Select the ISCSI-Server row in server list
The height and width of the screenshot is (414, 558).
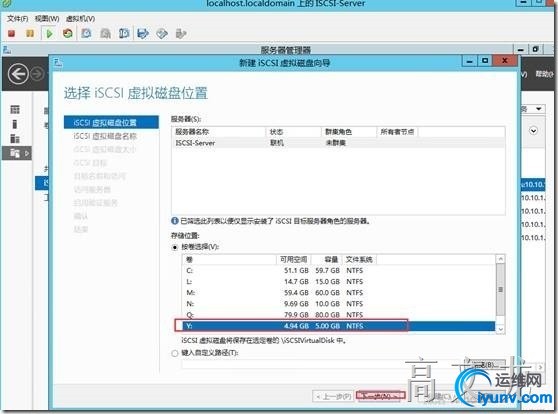(338, 143)
